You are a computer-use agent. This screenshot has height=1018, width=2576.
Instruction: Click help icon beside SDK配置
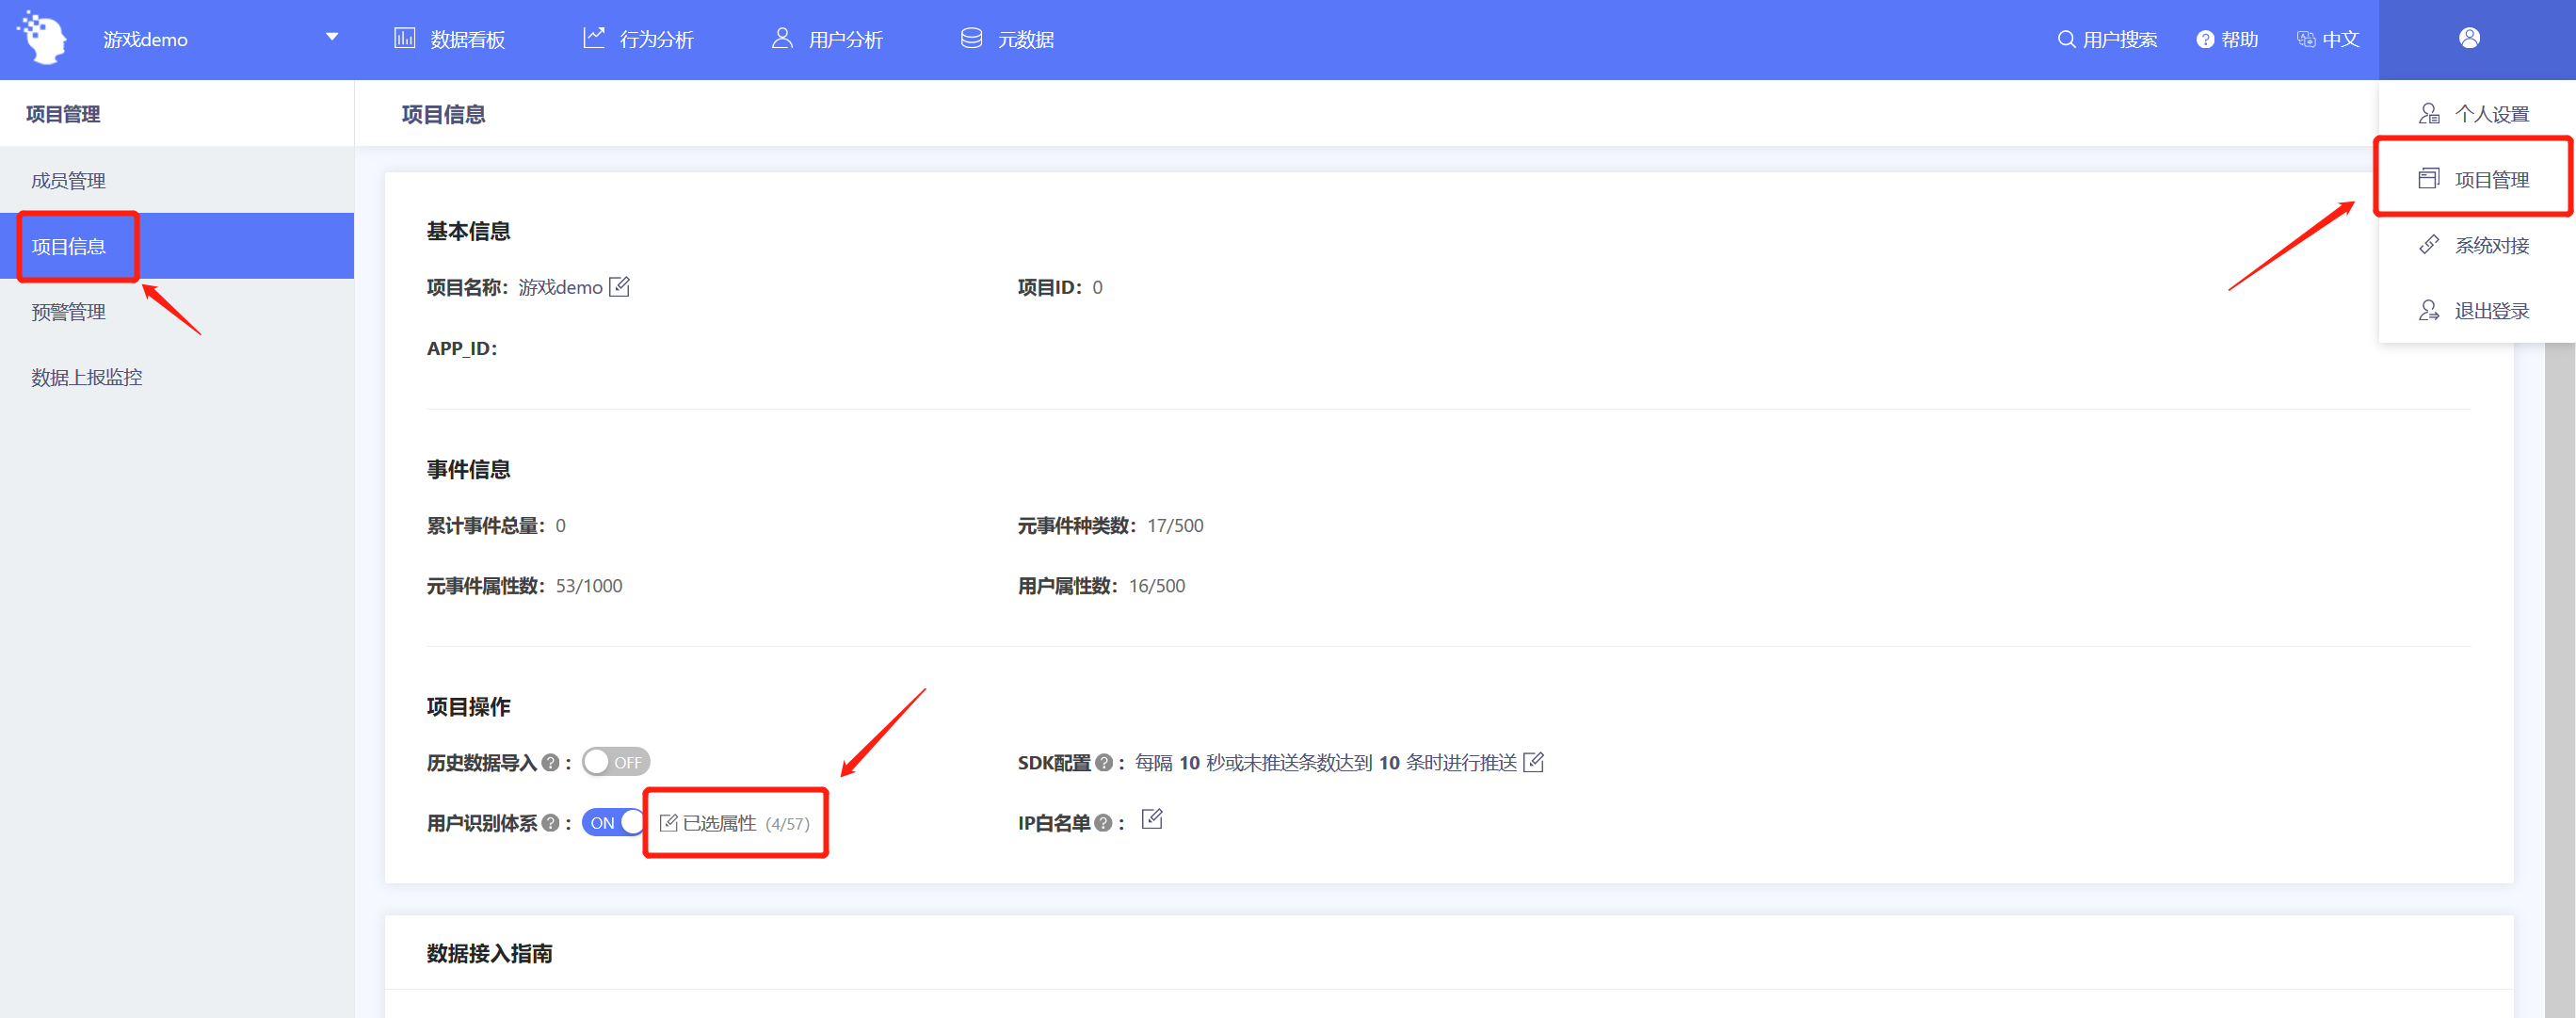pos(1104,763)
